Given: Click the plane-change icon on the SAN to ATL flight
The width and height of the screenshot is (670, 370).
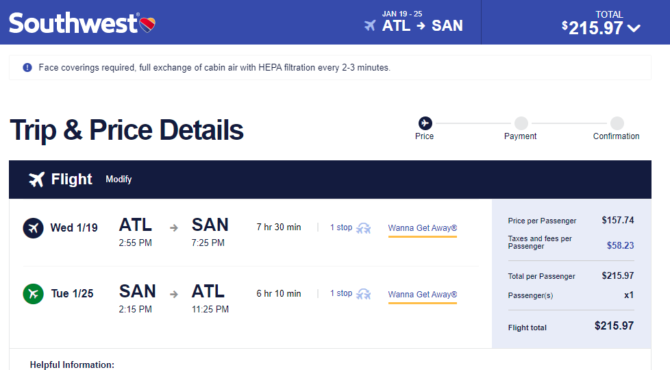Looking at the screenshot, I should tap(364, 294).
